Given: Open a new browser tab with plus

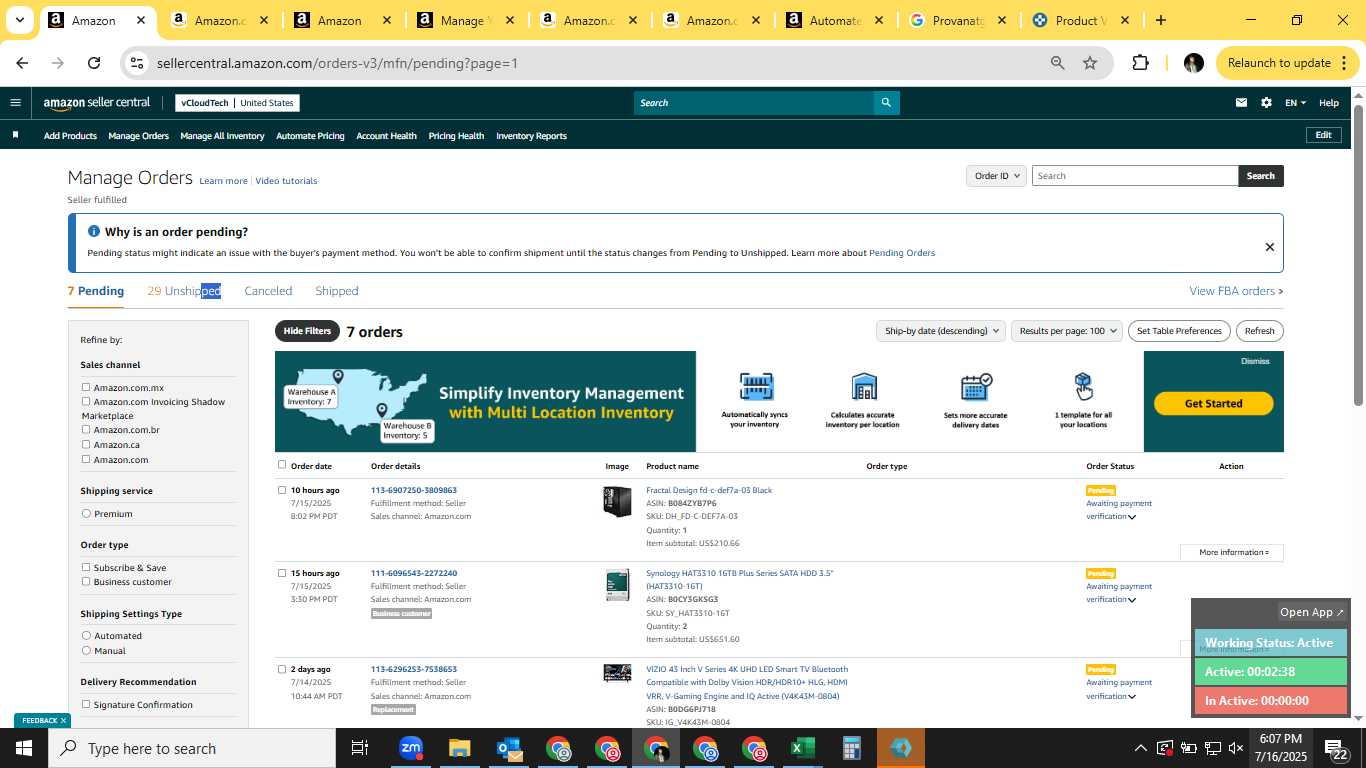Looking at the screenshot, I should (1161, 20).
